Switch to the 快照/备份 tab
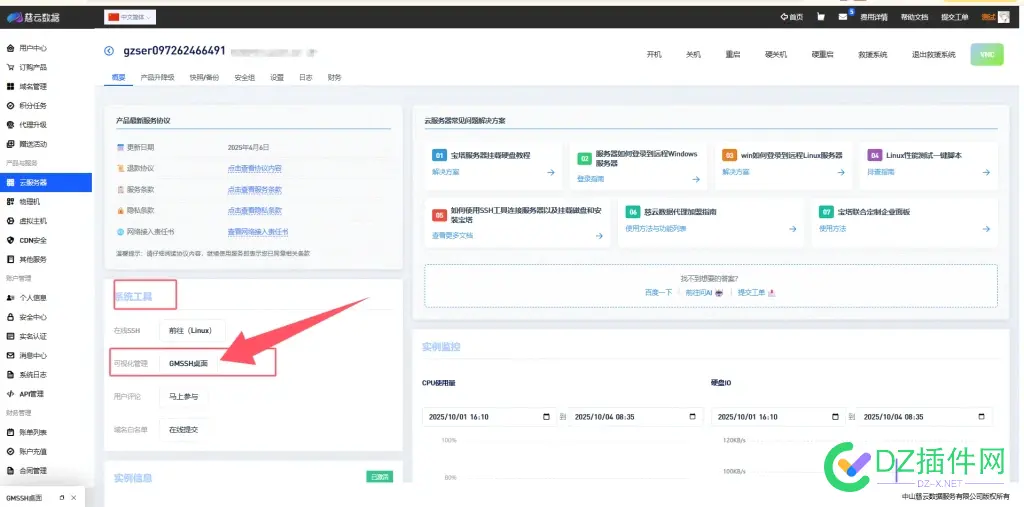Image resolution: width=1024 pixels, height=507 pixels. [204, 77]
